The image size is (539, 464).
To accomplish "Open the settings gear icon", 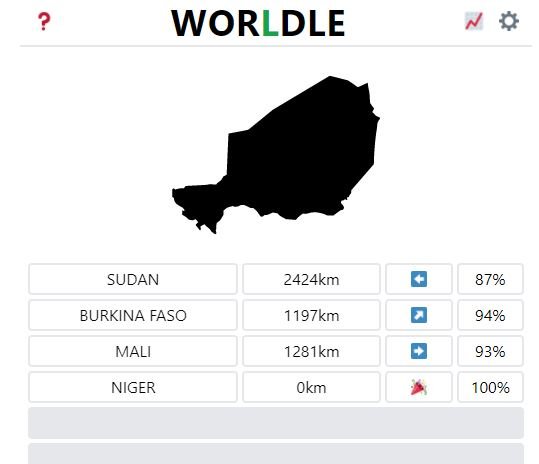I will click(509, 21).
